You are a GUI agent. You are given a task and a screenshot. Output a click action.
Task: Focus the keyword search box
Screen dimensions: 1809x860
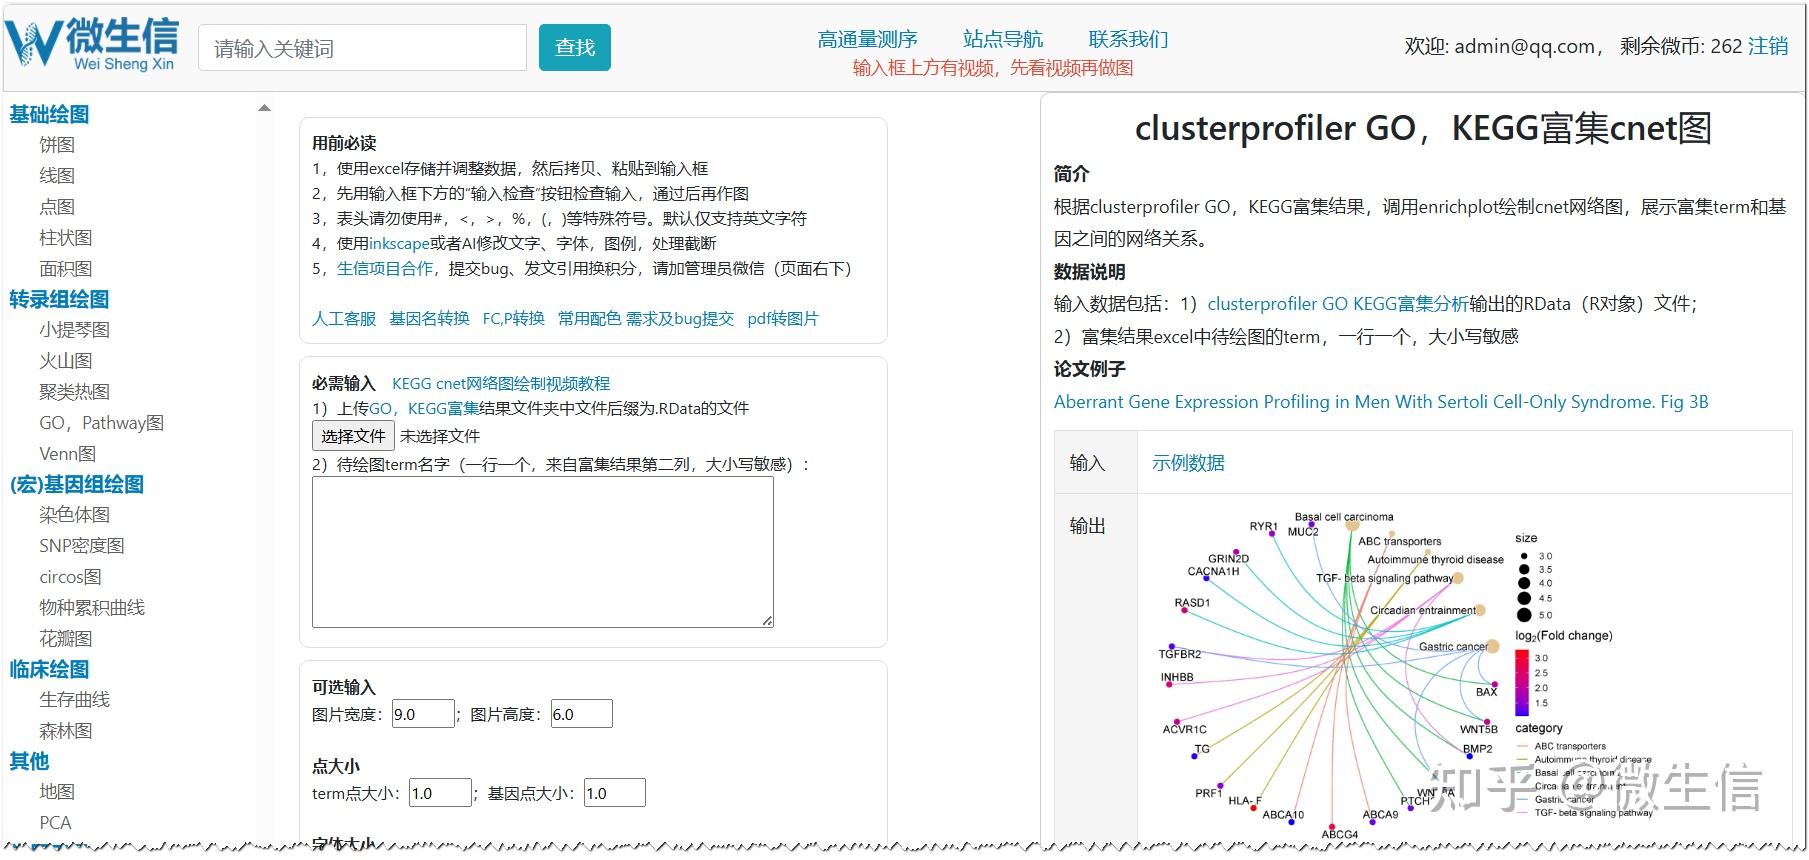click(362, 48)
